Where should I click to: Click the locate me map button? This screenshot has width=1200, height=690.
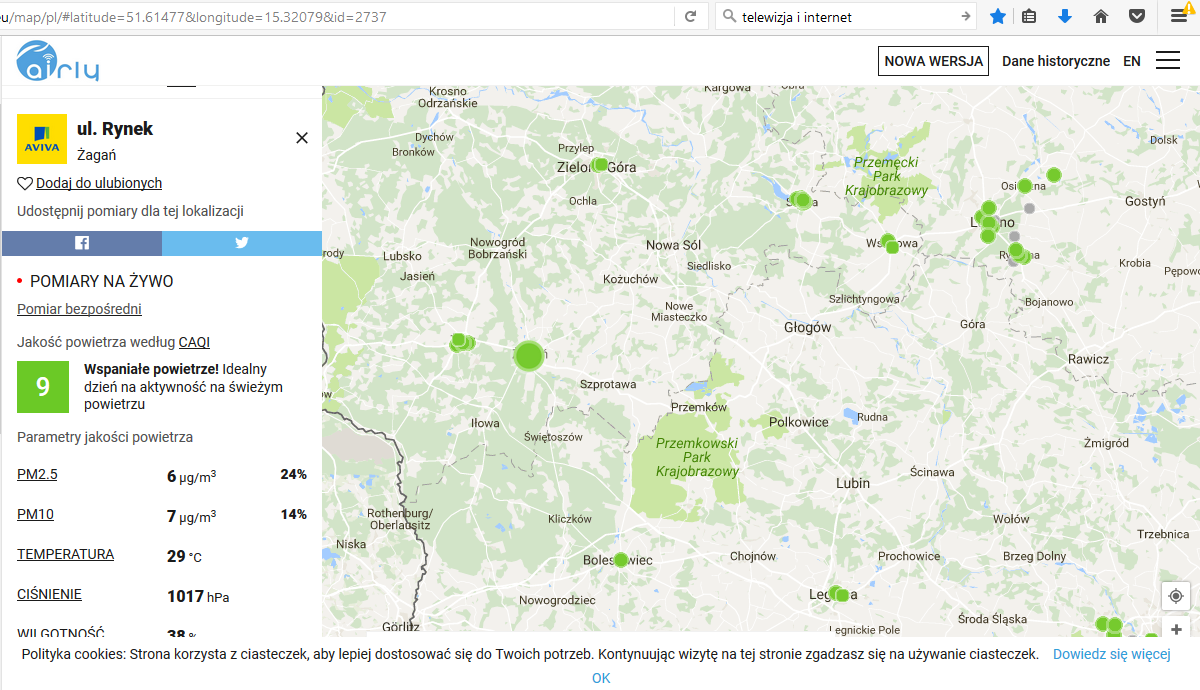tap(1176, 596)
